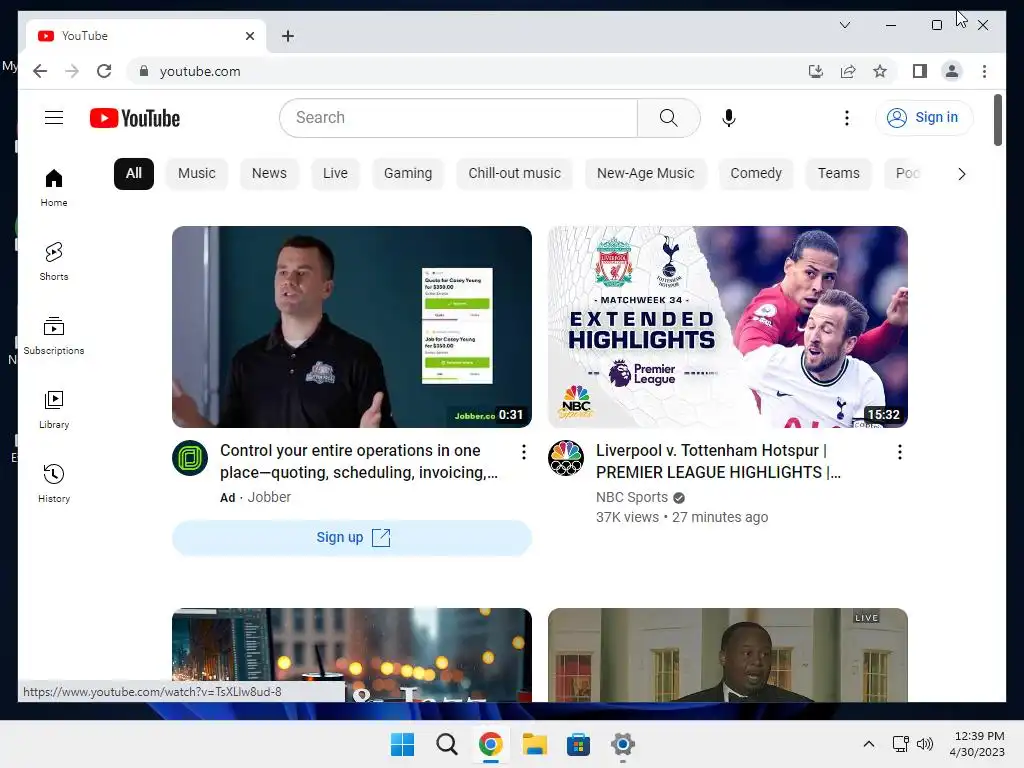This screenshot has width=1024, height=768.
Task: Open the rainy city lights thumbnail
Action: (x=352, y=655)
